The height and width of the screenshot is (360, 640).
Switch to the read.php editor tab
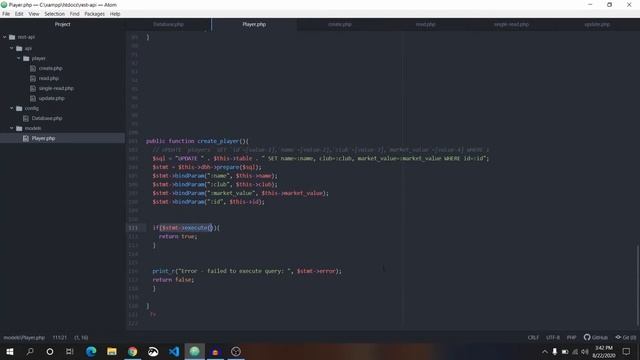(x=425, y=24)
